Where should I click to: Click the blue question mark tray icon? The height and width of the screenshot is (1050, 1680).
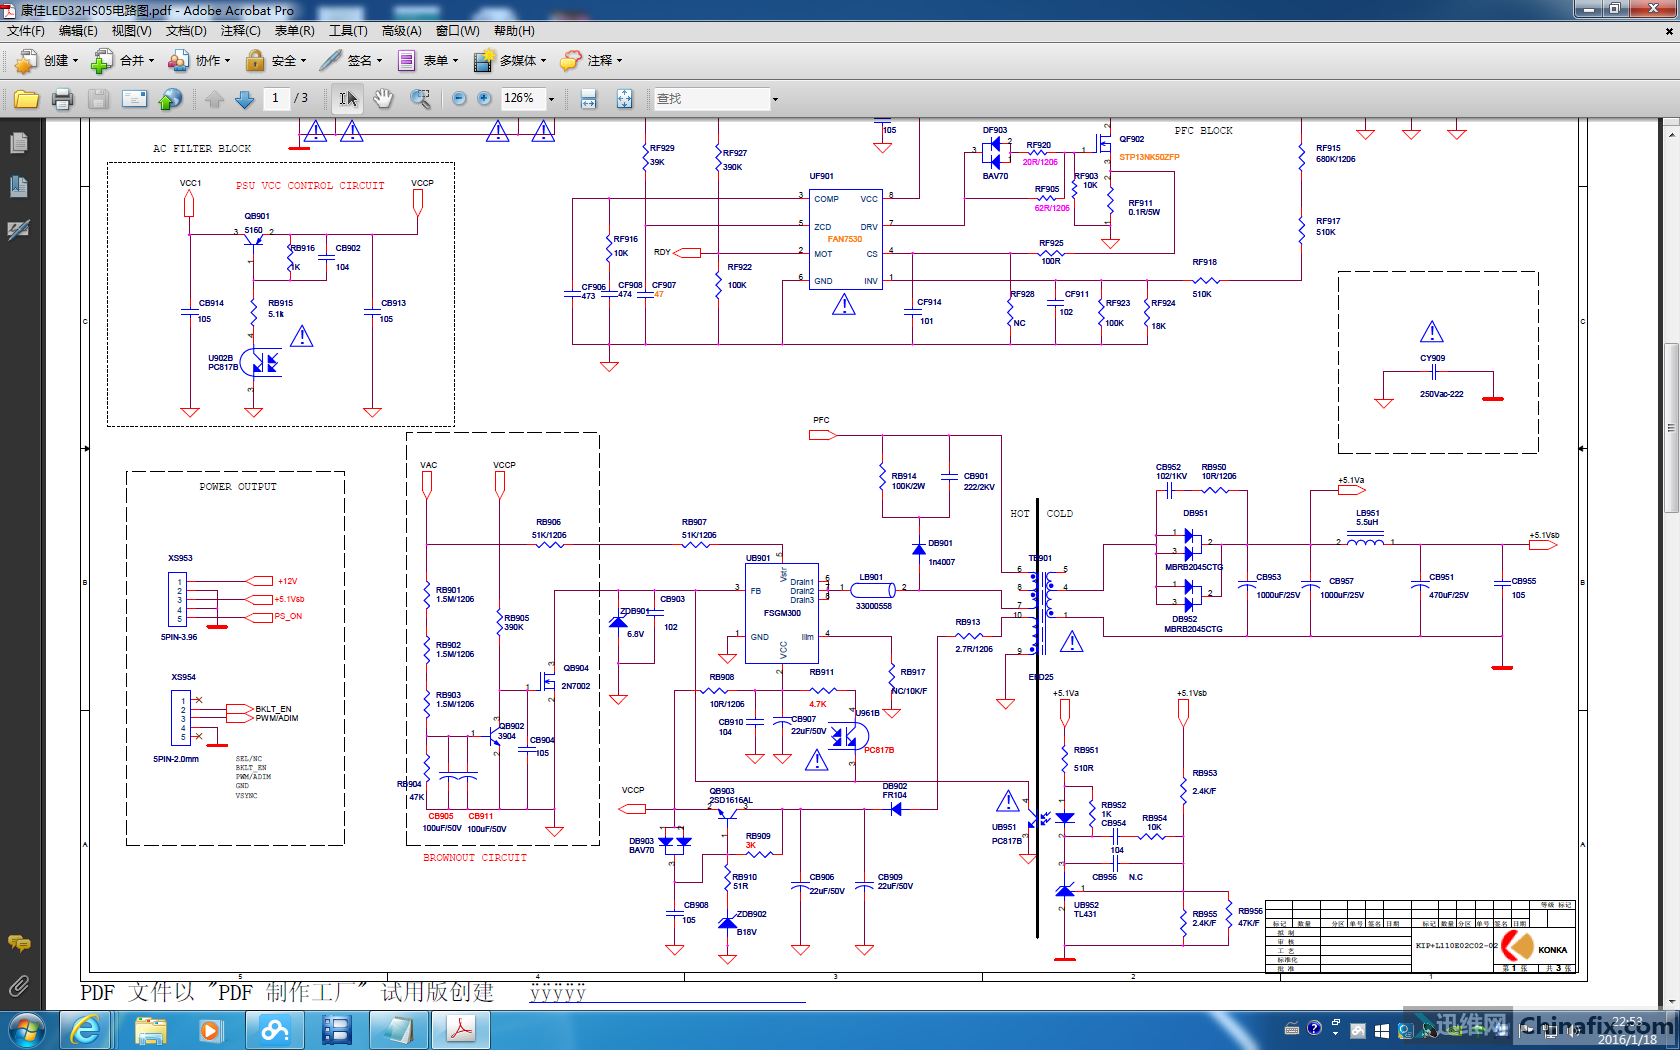[x=1314, y=1028]
